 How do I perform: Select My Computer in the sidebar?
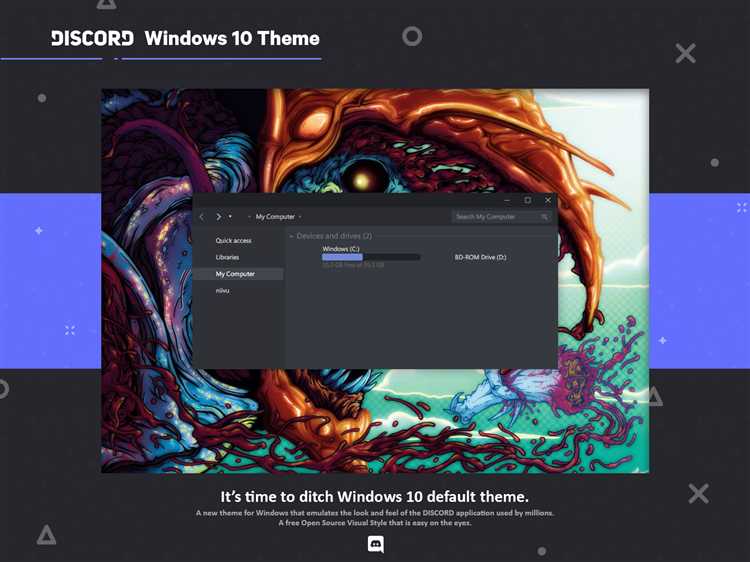[239, 274]
